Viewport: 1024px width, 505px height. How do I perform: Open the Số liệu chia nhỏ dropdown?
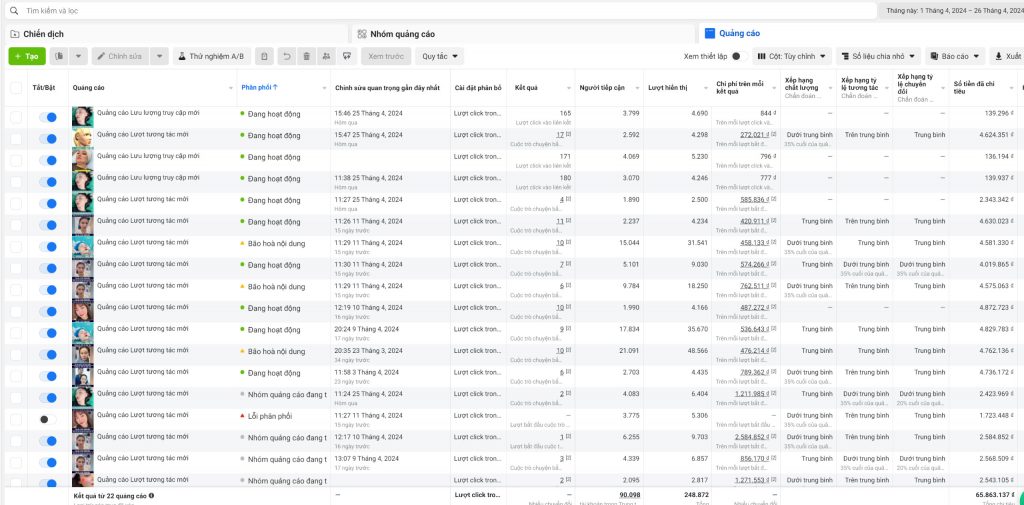tap(878, 56)
